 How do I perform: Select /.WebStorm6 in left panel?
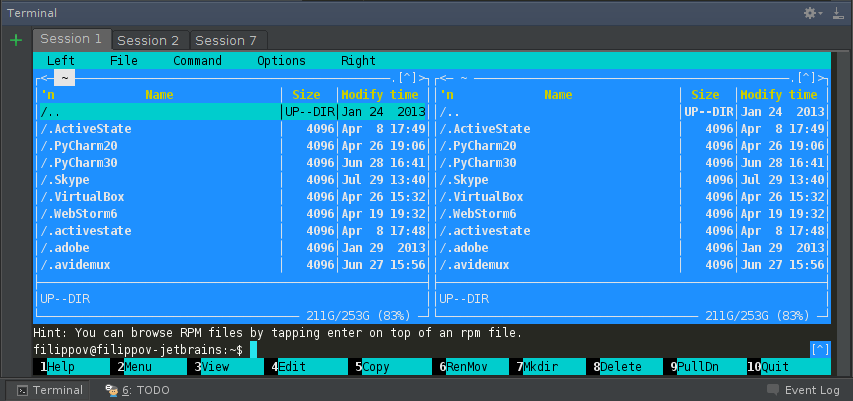pyautogui.click(x=232, y=214)
